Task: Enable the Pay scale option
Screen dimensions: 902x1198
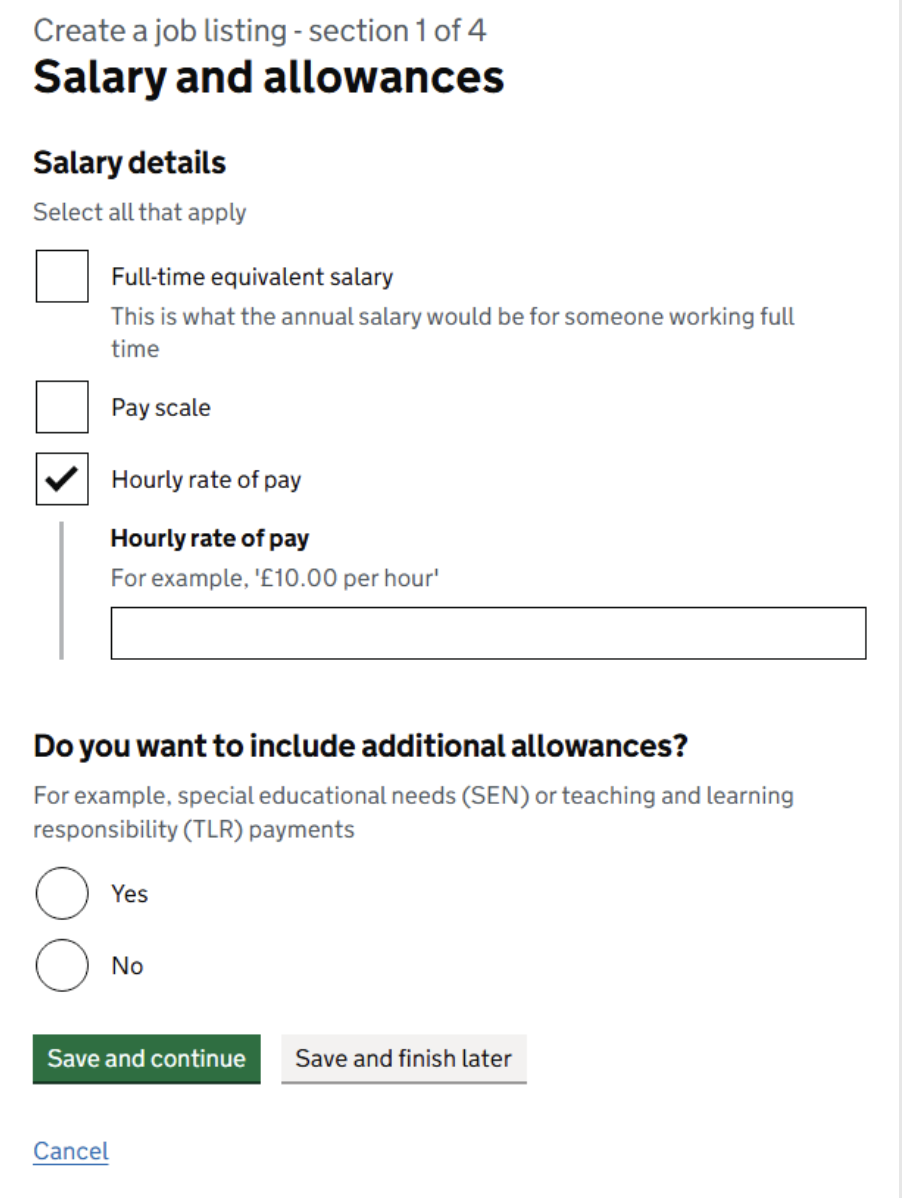Action: (x=61, y=408)
